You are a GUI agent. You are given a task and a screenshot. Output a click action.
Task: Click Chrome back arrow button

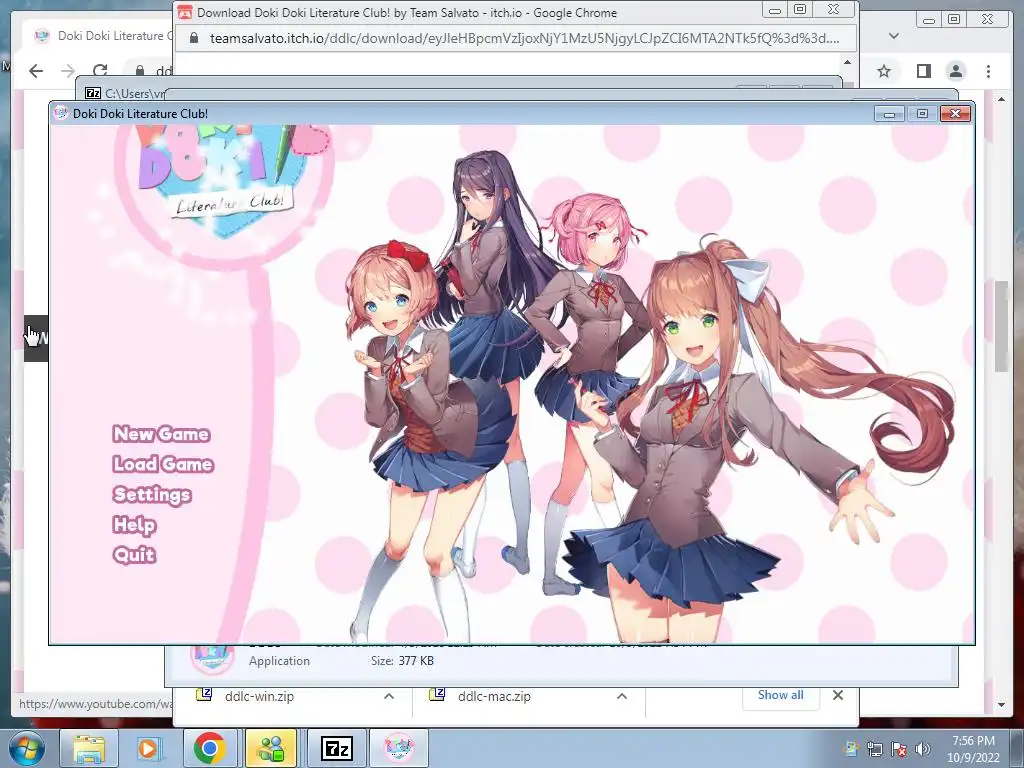tap(36, 71)
